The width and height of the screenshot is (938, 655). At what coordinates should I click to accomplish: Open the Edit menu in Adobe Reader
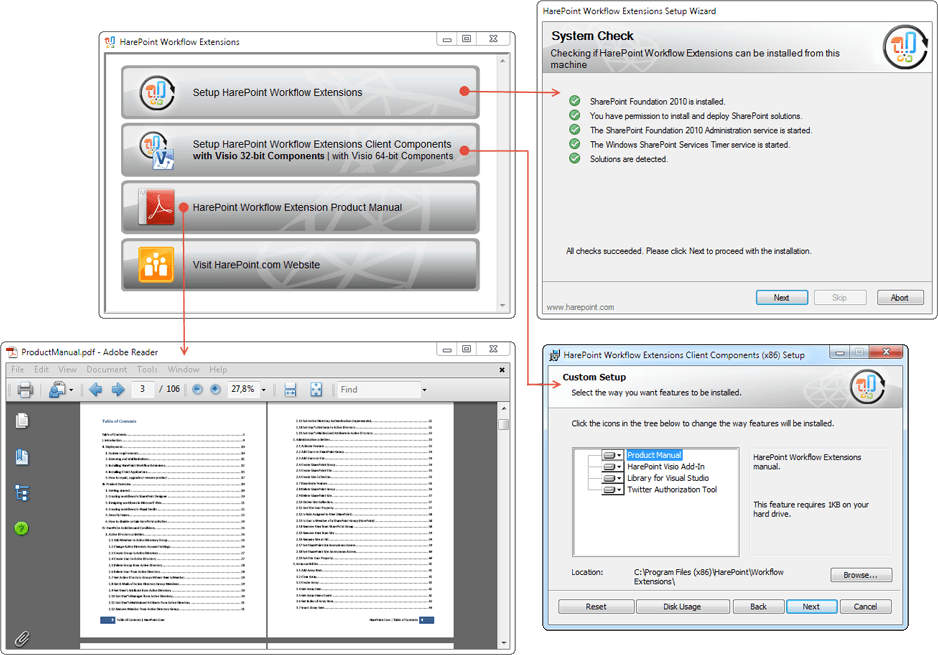(x=41, y=370)
